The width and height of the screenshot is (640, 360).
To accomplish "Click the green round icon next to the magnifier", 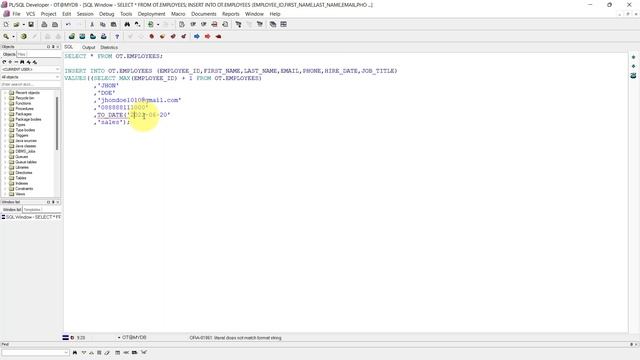I will [24, 36].
